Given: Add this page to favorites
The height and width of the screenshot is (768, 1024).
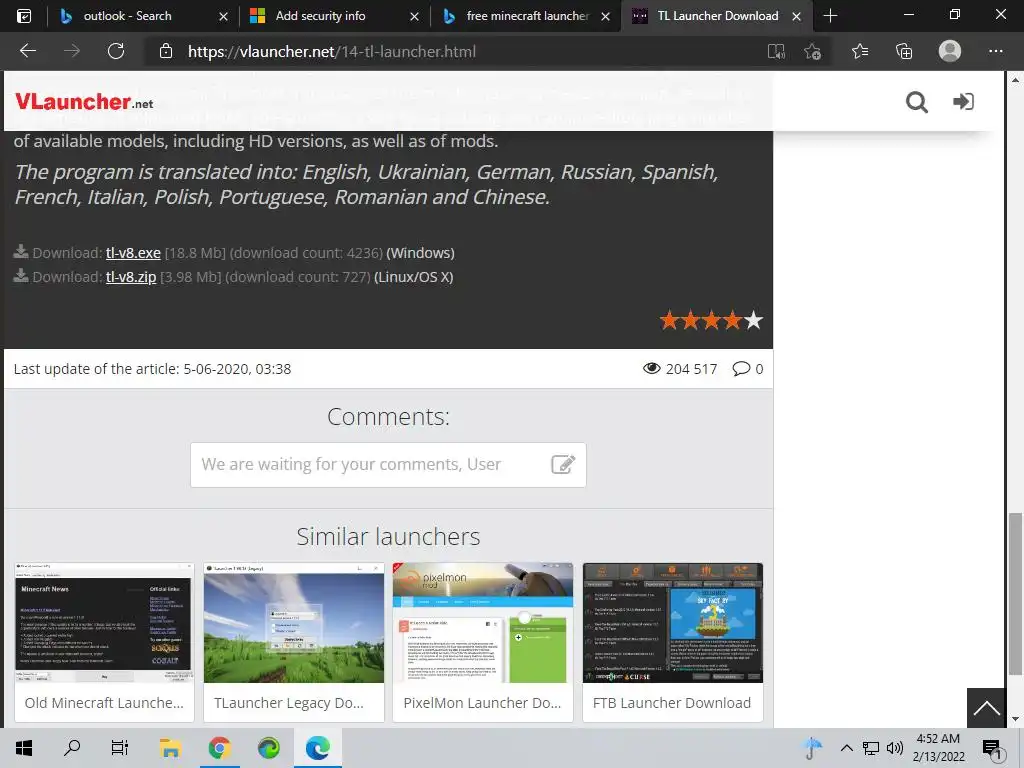Looking at the screenshot, I should click(x=812, y=52).
